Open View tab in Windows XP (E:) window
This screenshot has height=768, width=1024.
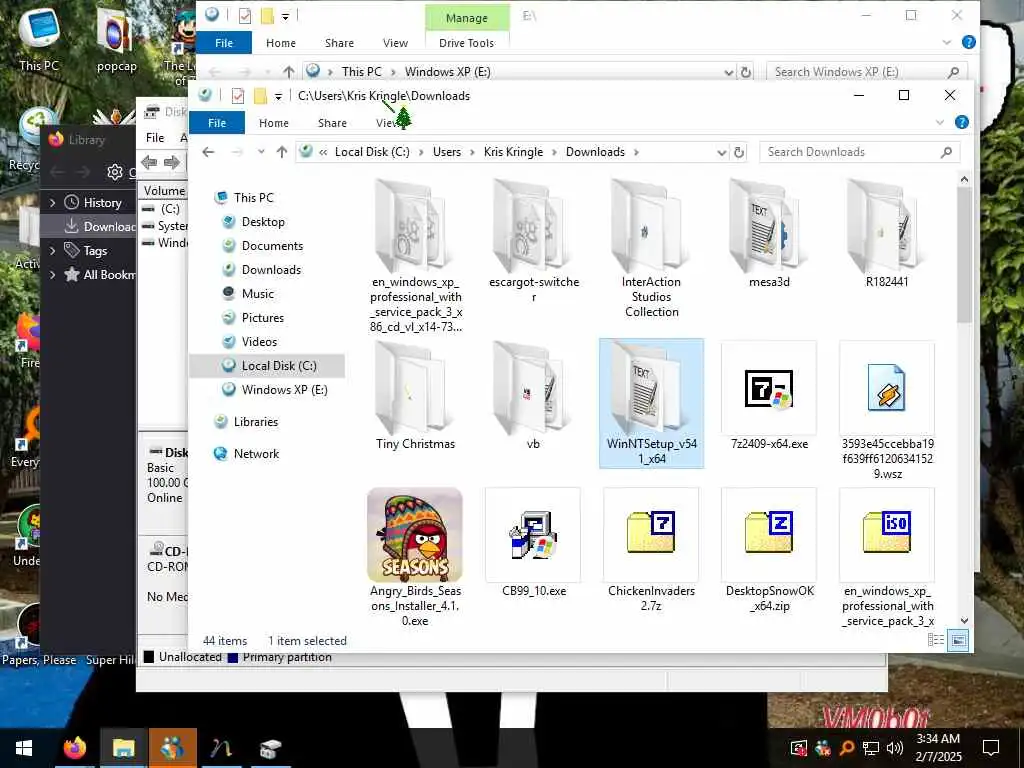point(395,43)
